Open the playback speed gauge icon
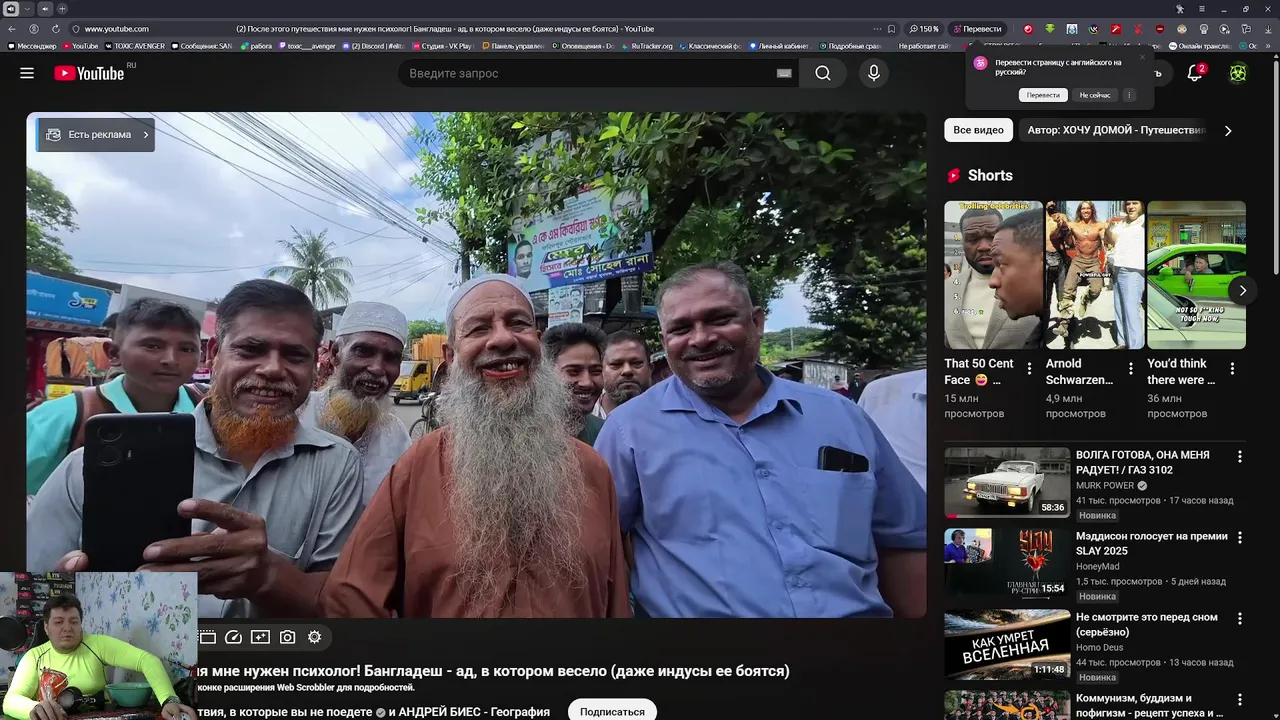 [233, 637]
